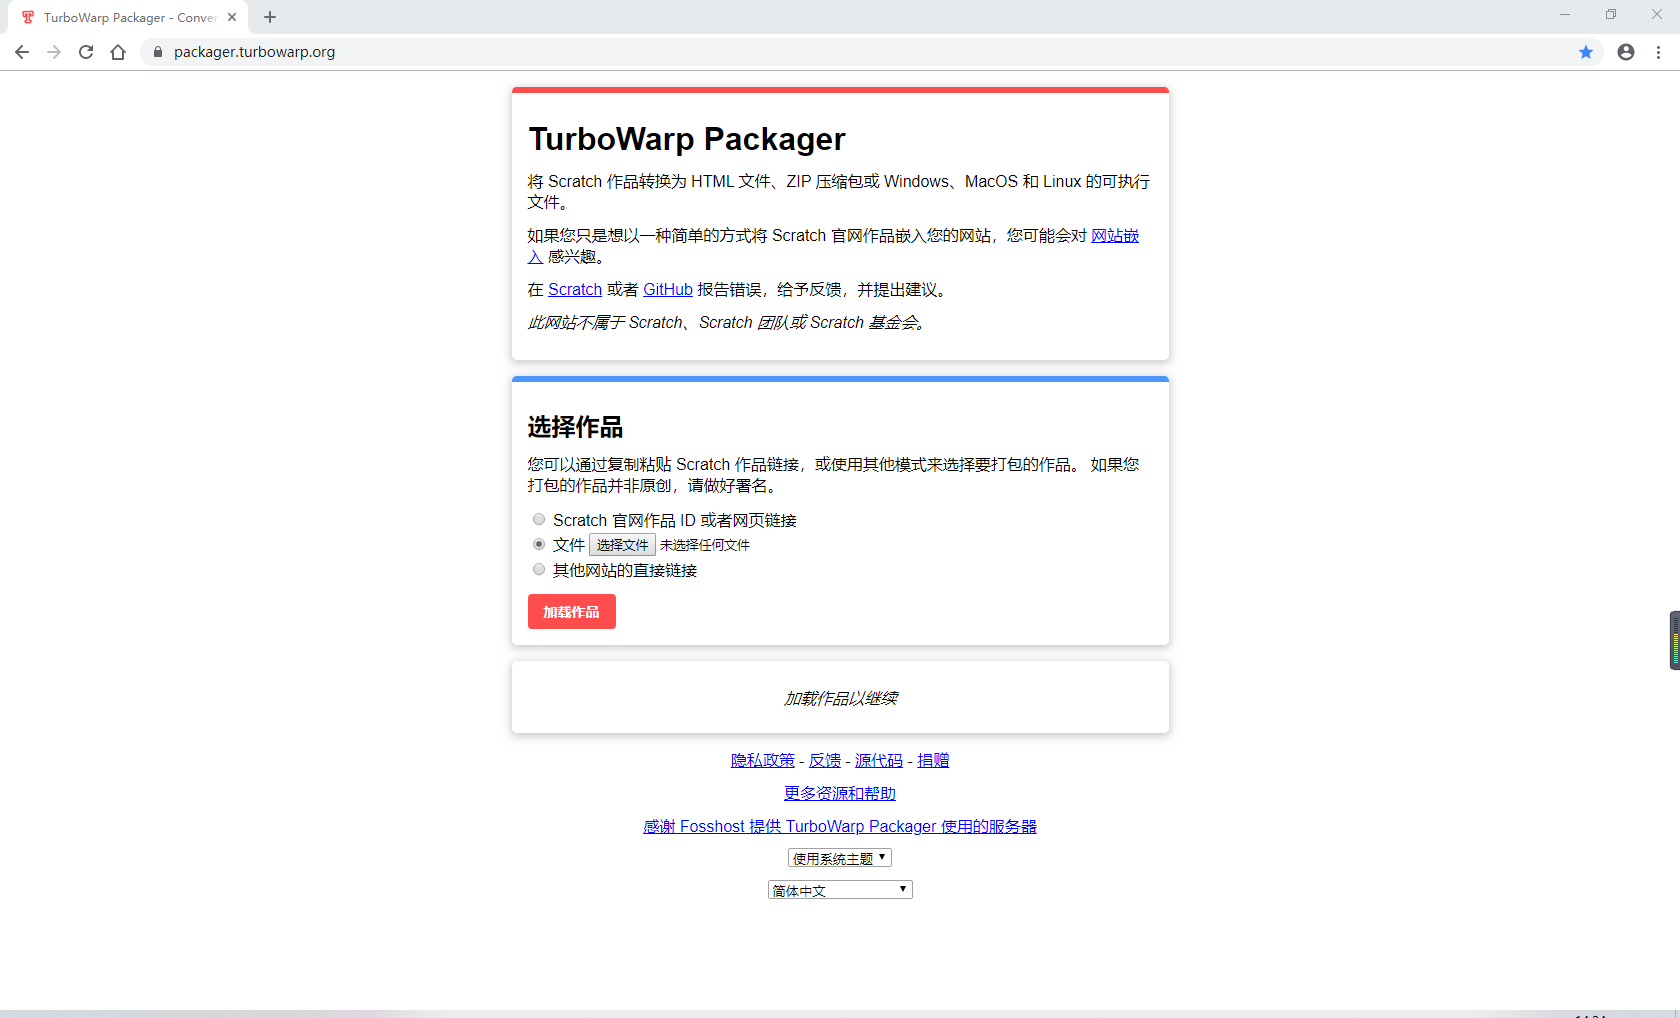Reload the TurboWarp Packager page
Screen dimensions: 1680x1018
tap(86, 52)
